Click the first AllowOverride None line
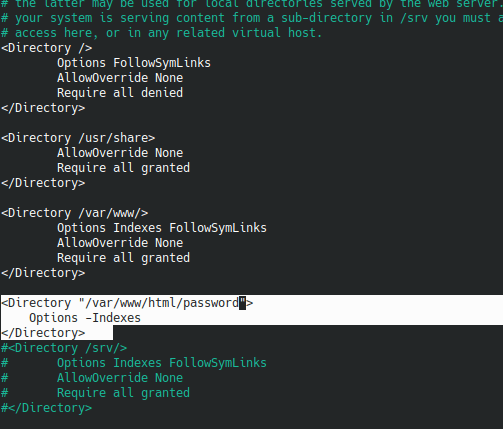The height and width of the screenshot is (429, 504). (x=120, y=78)
